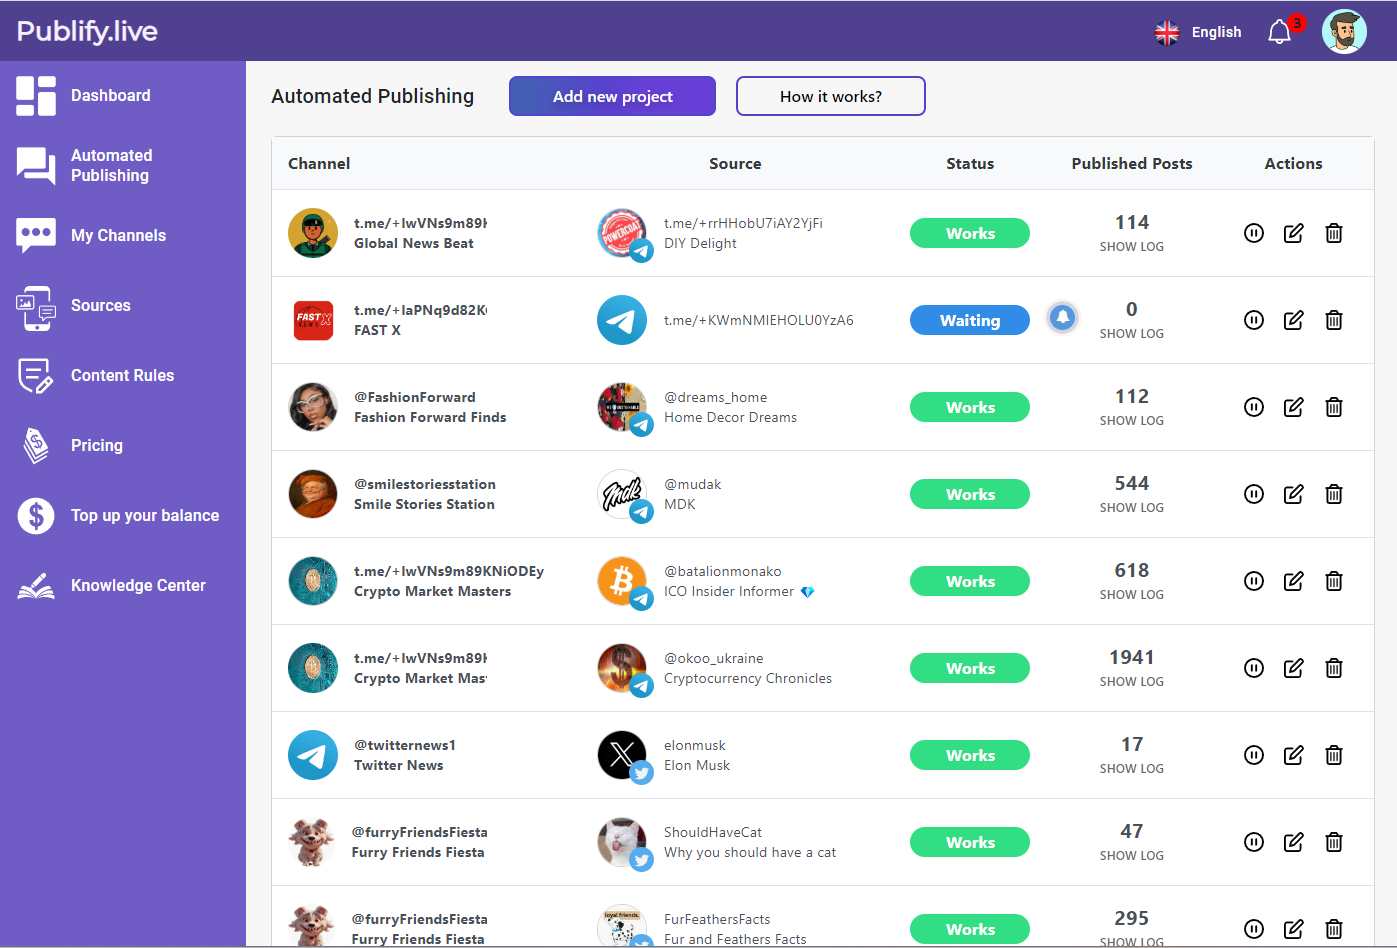The height and width of the screenshot is (948, 1397).
Task: Edit the Fashion Forward Finds project
Action: (x=1293, y=407)
